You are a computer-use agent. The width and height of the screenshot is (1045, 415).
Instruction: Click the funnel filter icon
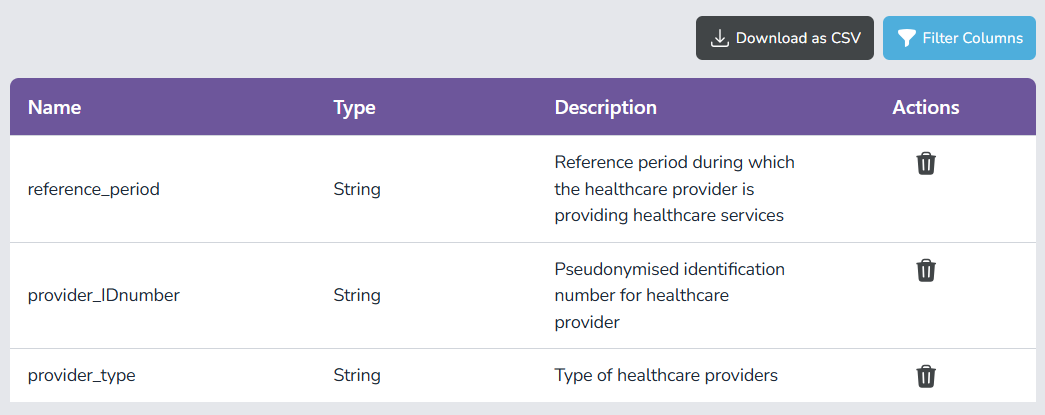[906, 38]
